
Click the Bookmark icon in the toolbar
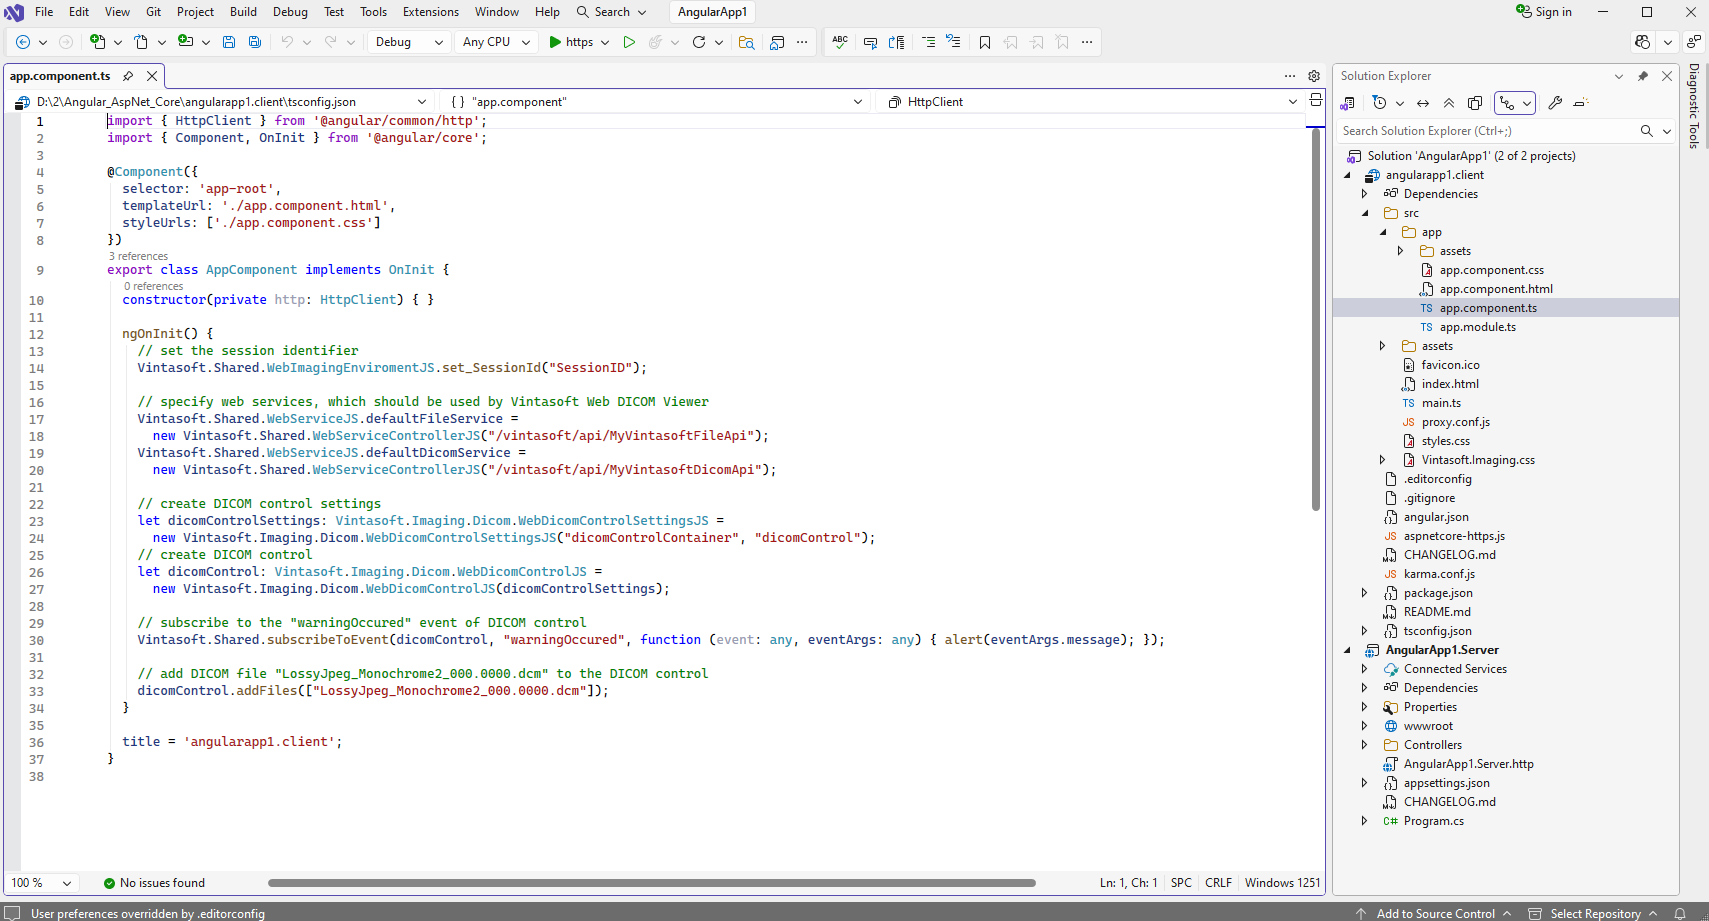pos(985,42)
